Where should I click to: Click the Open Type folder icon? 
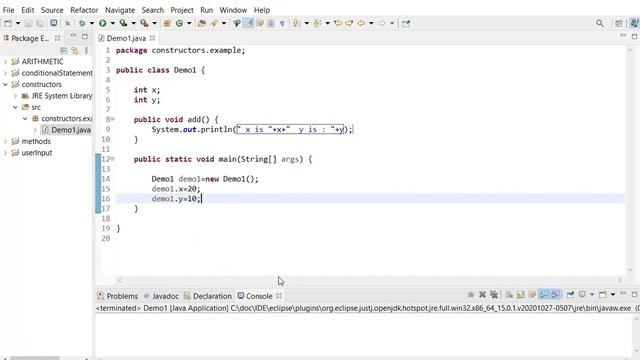tap(202, 23)
